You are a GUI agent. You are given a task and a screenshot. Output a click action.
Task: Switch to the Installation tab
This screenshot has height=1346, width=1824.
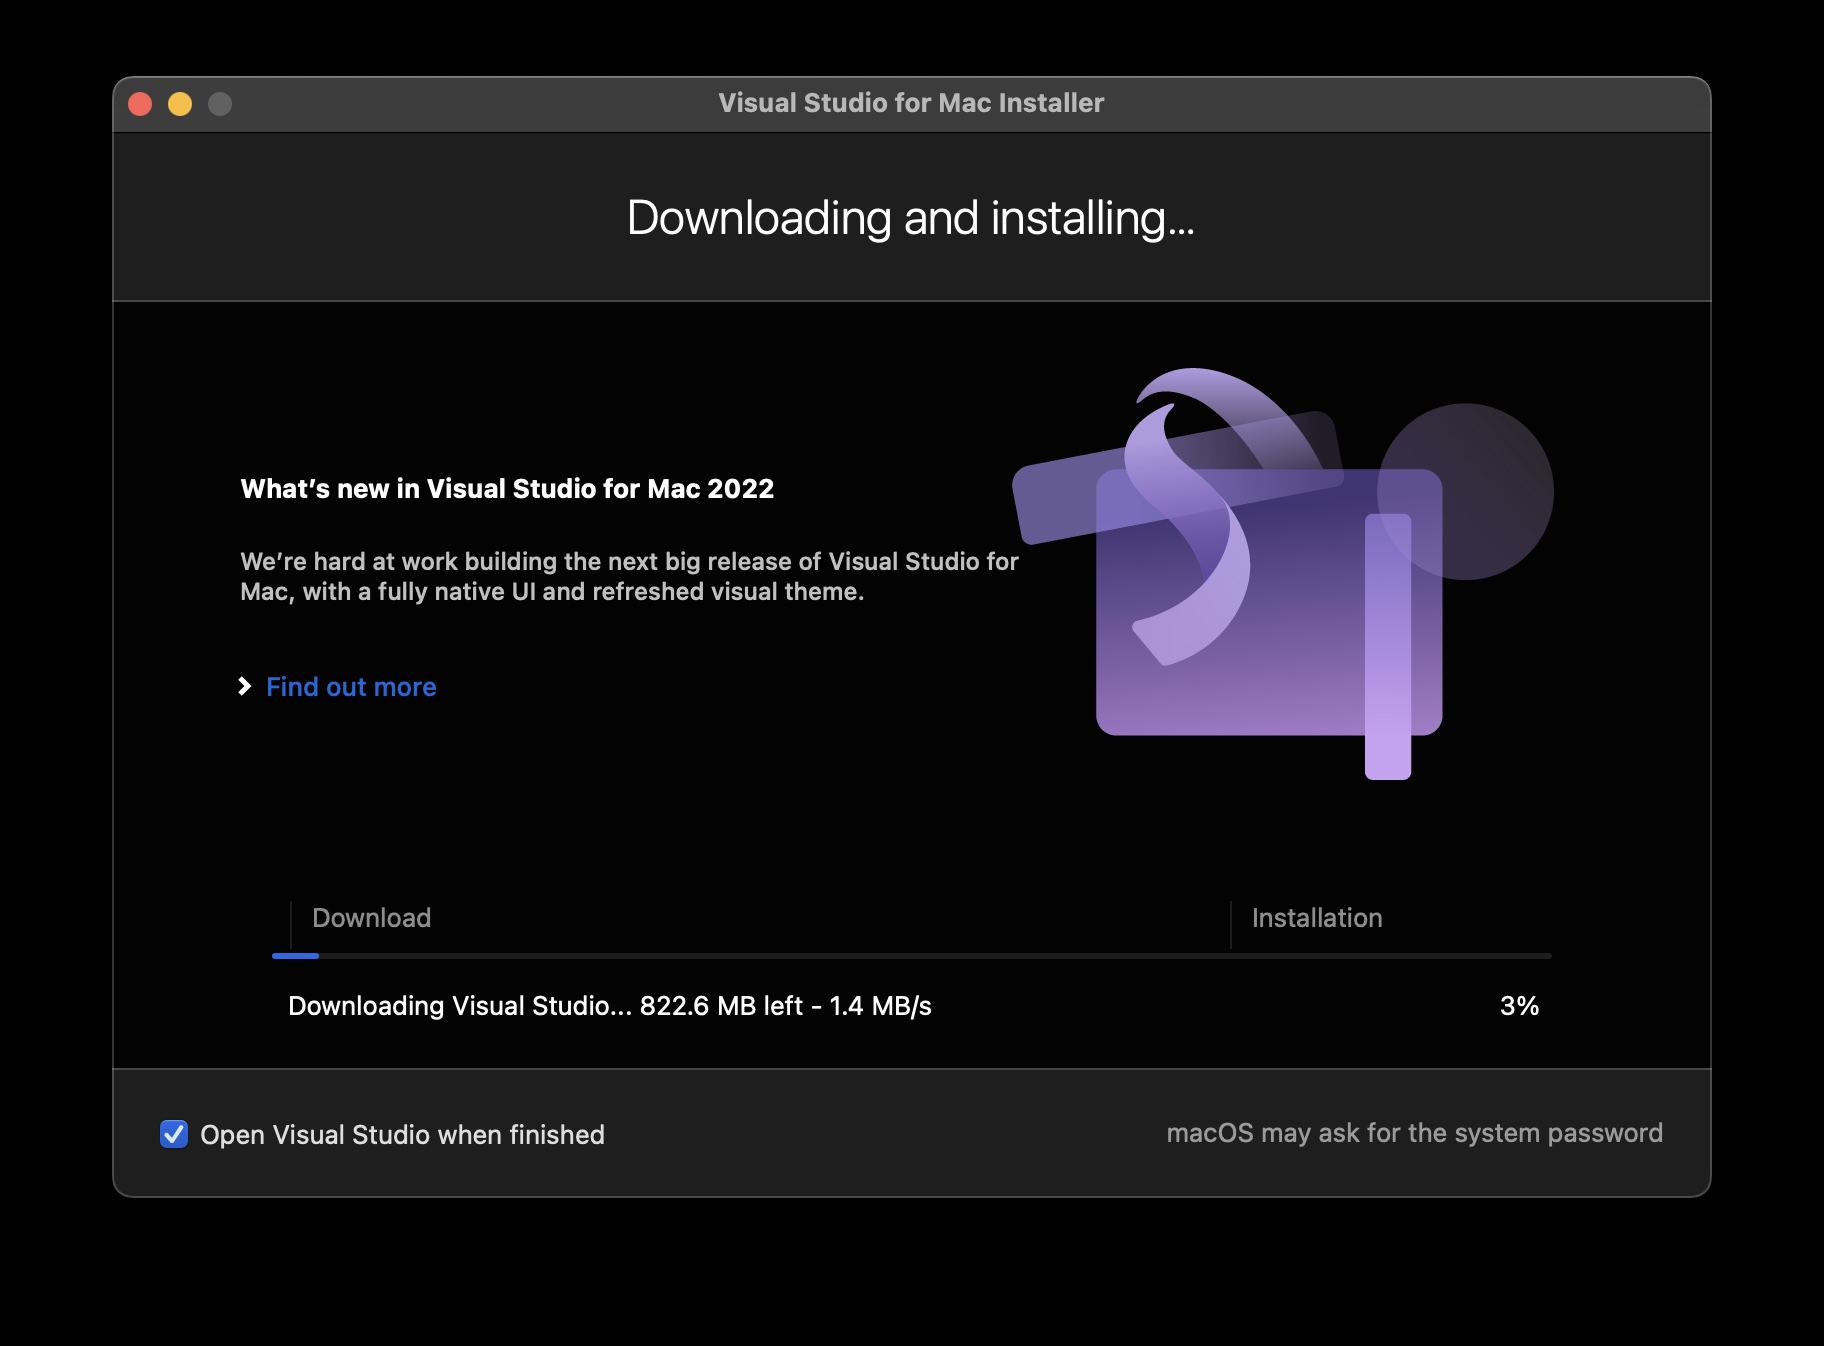pos(1317,918)
